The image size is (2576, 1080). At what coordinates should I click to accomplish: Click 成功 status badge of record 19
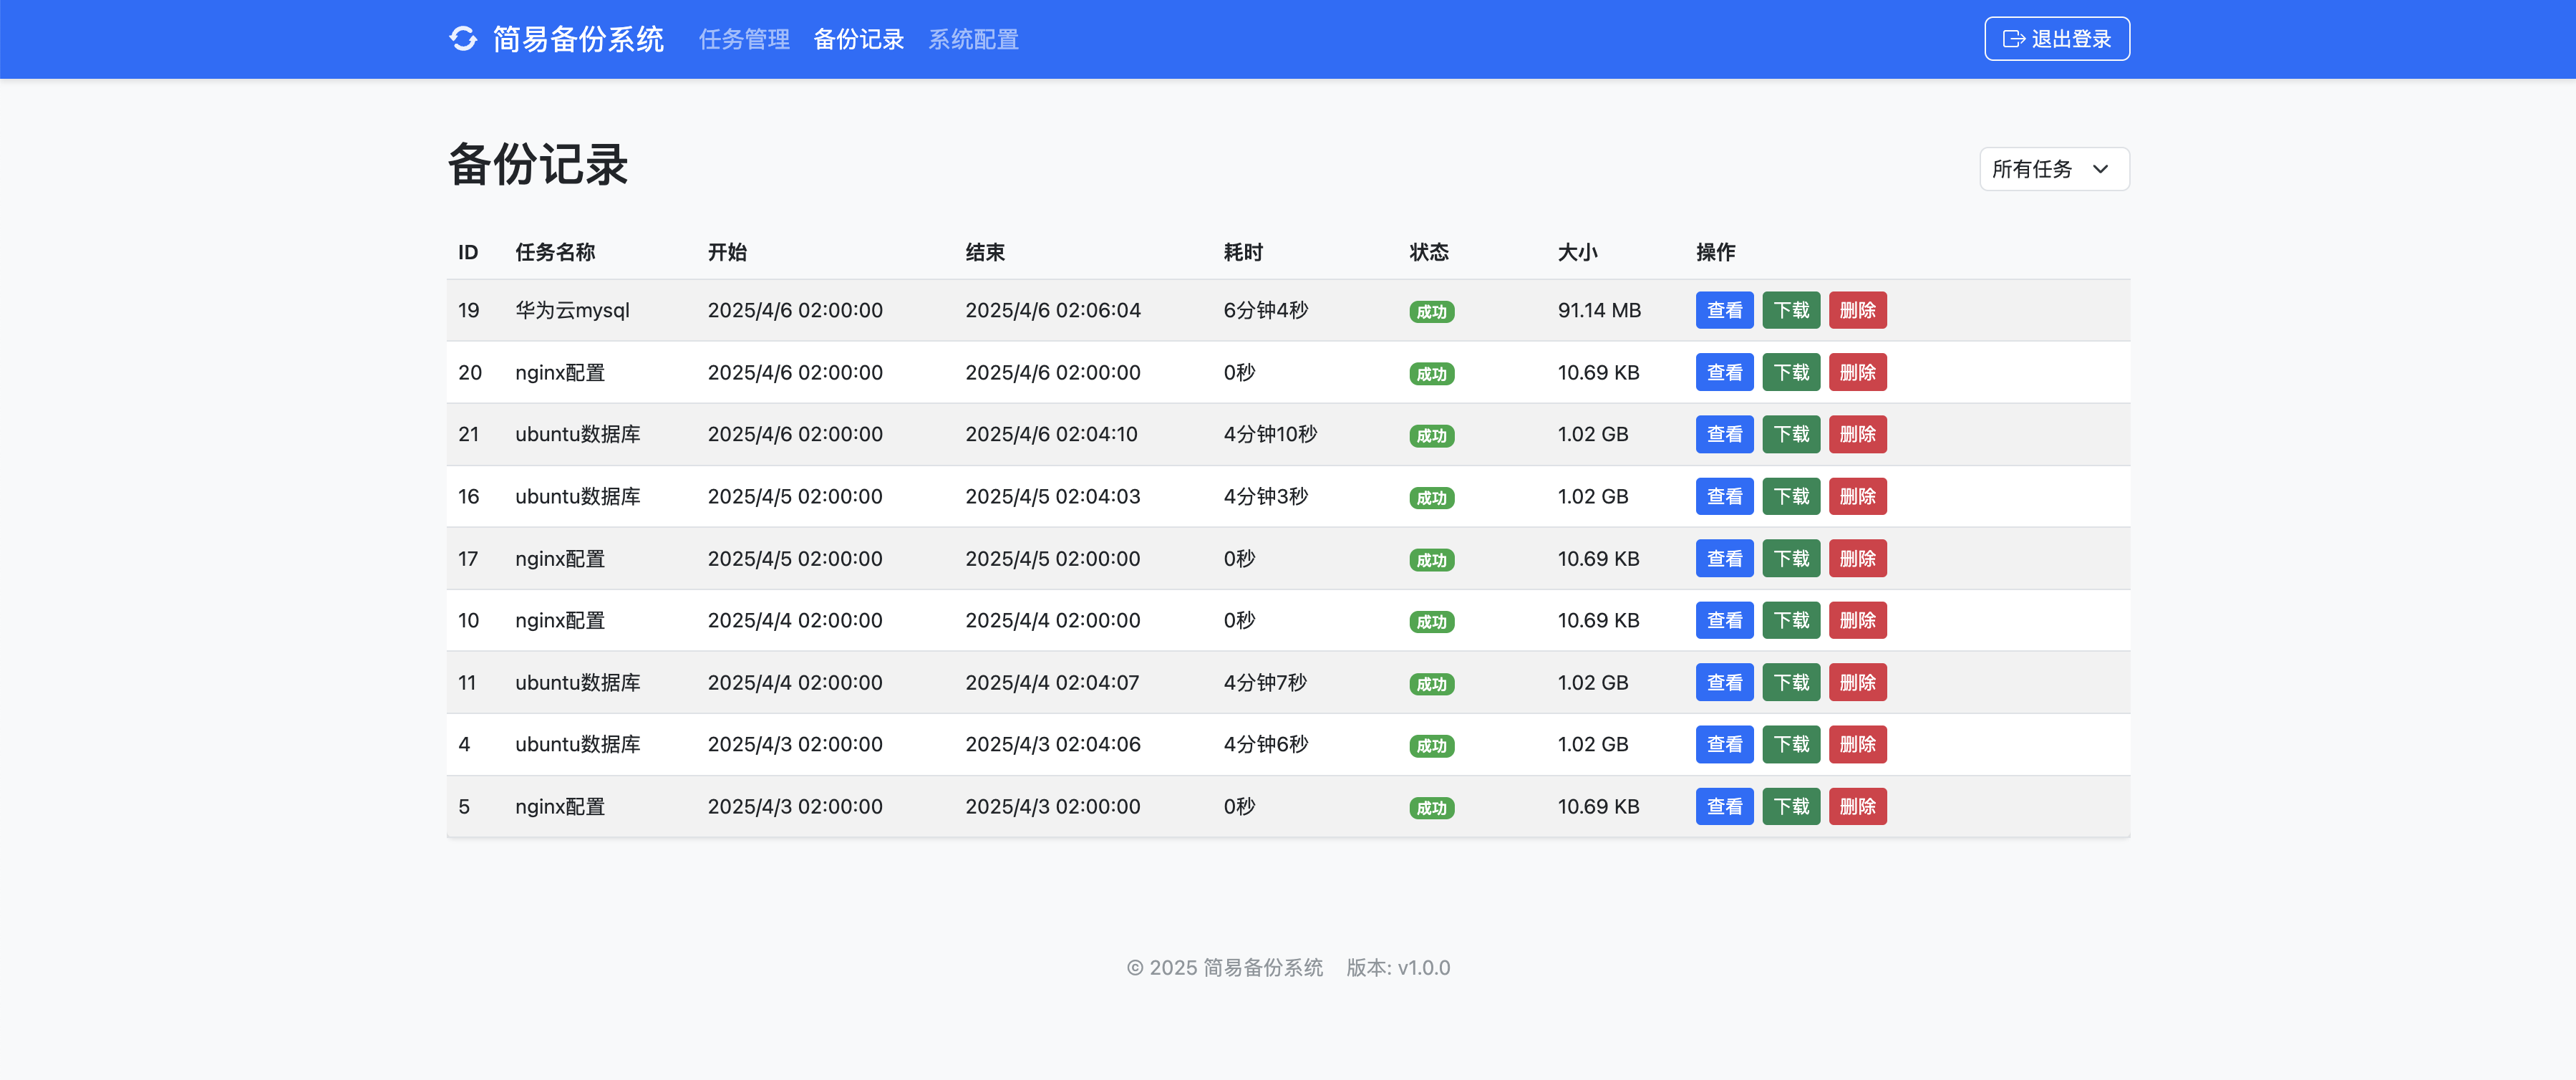click(1431, 311)
